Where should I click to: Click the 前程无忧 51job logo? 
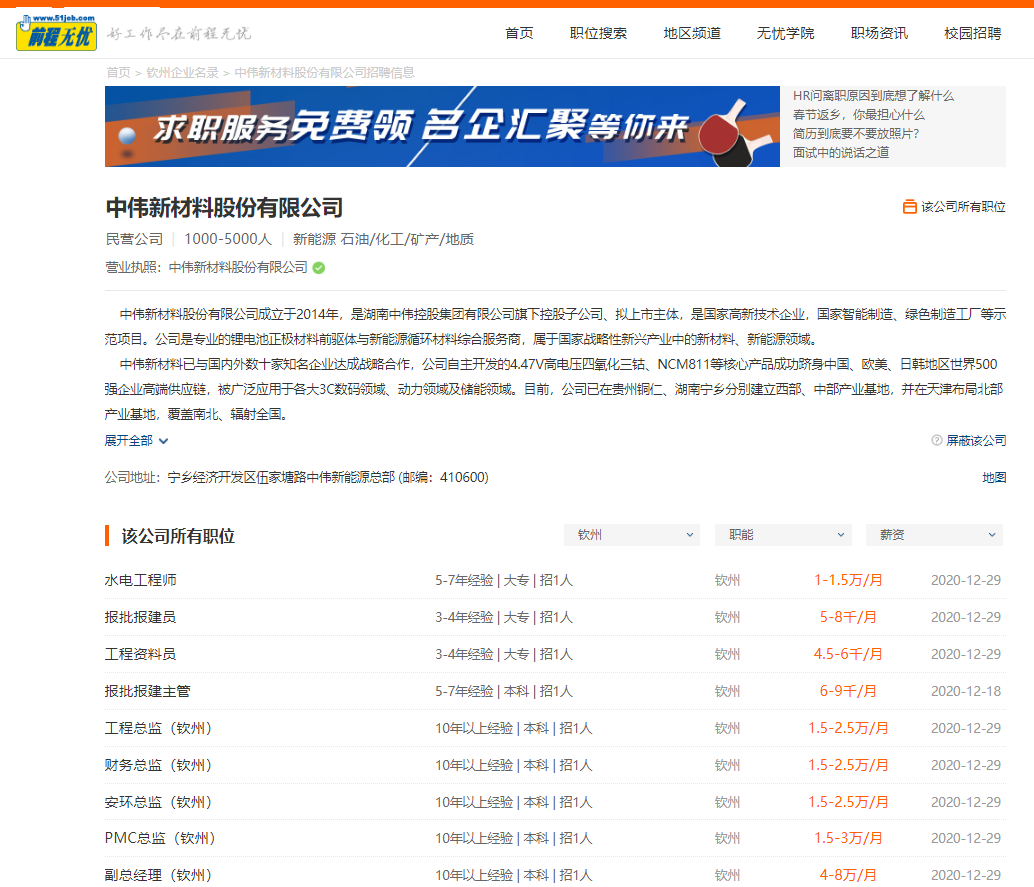(57, 32)
